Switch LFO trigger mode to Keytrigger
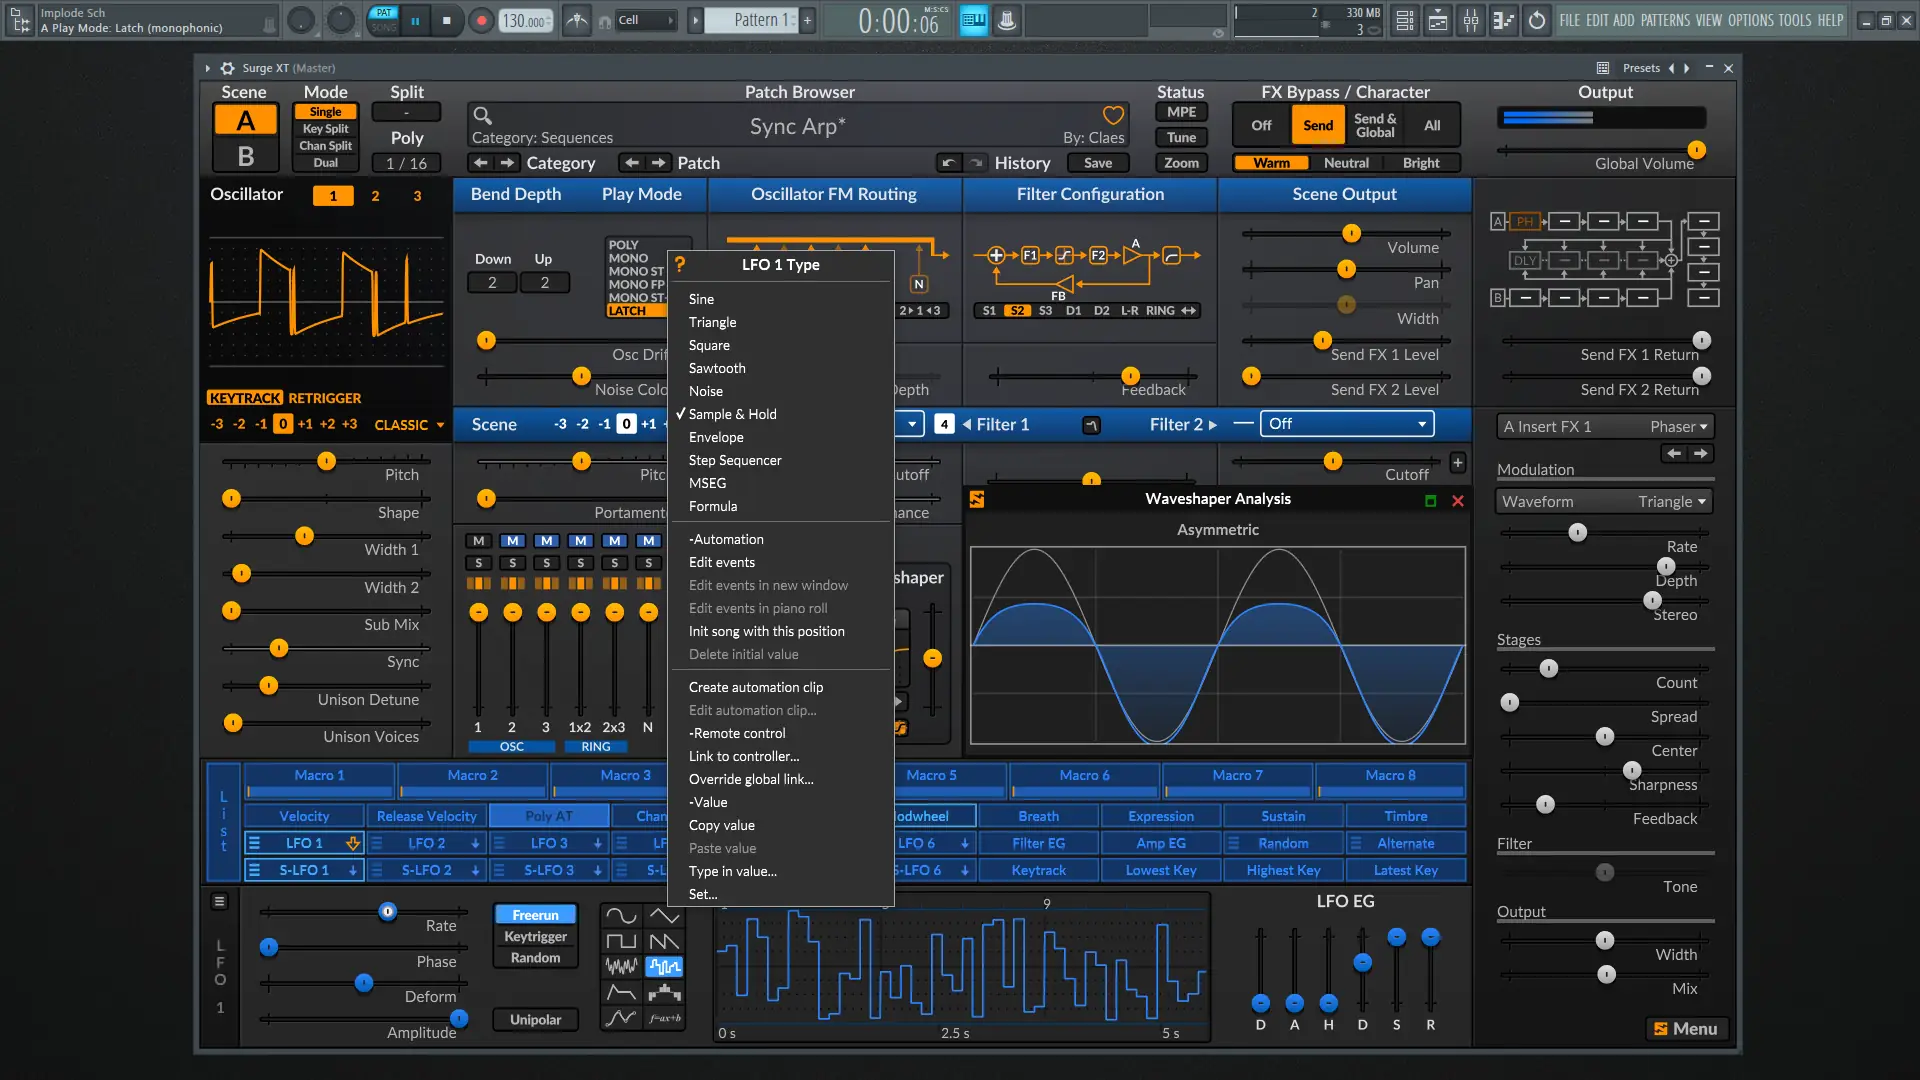 point(535,937)
